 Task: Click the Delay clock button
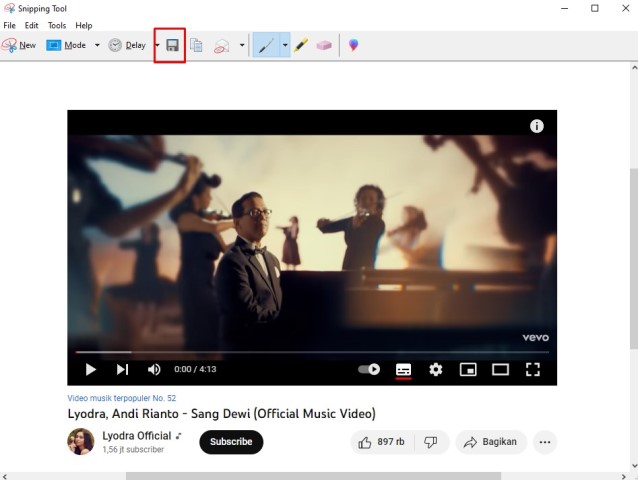127,45
